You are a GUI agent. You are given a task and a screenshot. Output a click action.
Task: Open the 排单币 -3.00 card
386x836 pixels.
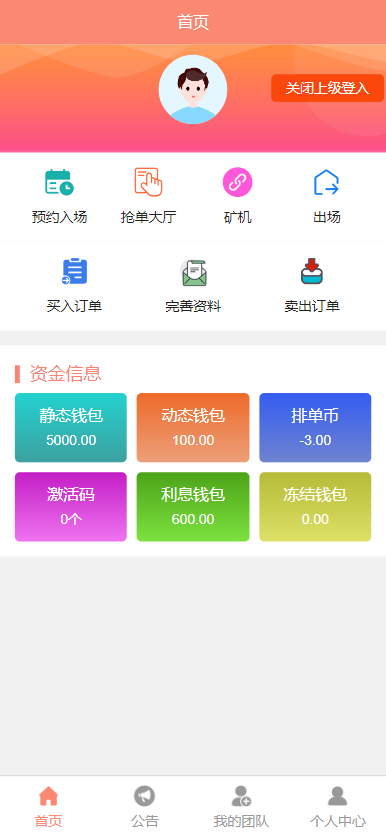315,428
